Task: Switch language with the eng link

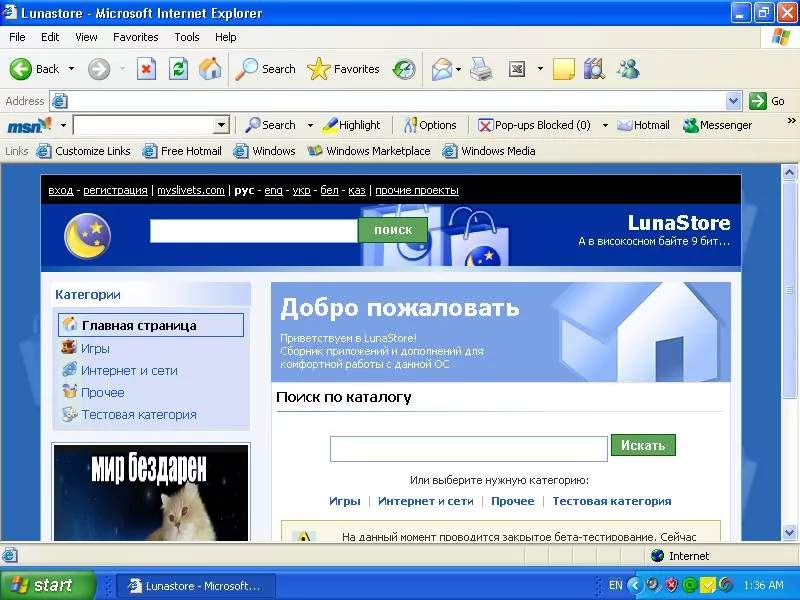Action: 273,190
